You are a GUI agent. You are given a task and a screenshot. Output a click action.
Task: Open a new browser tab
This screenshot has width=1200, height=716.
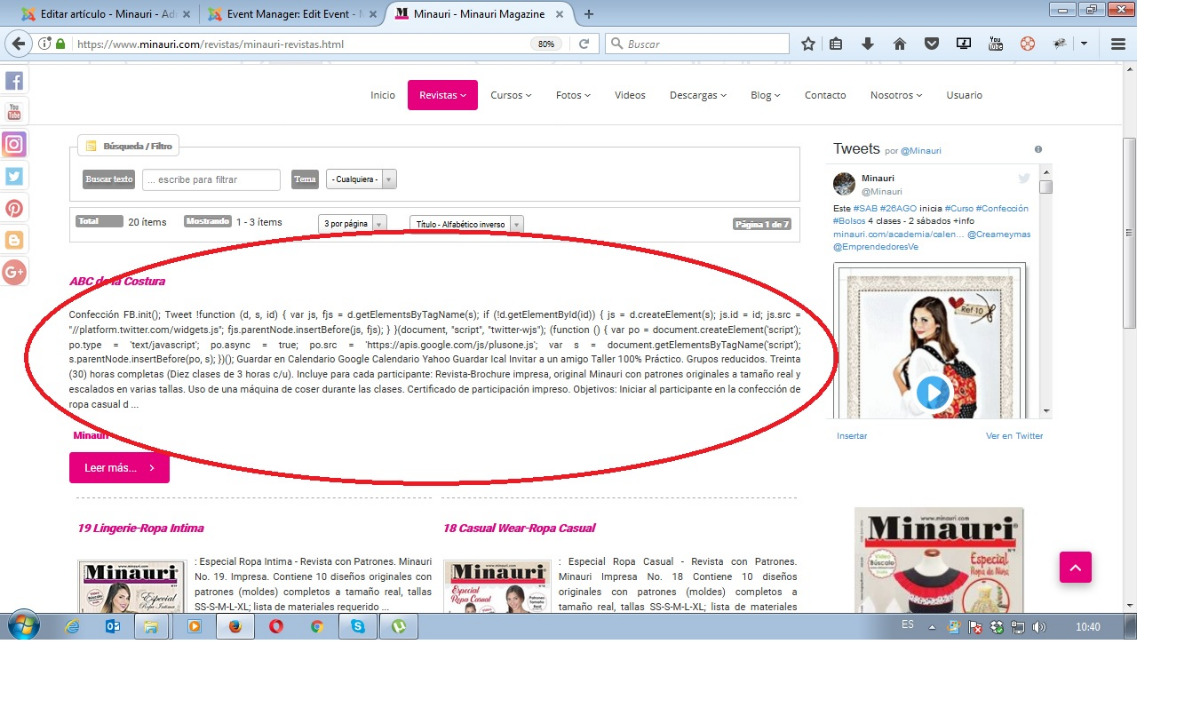[x=589, y=14]
